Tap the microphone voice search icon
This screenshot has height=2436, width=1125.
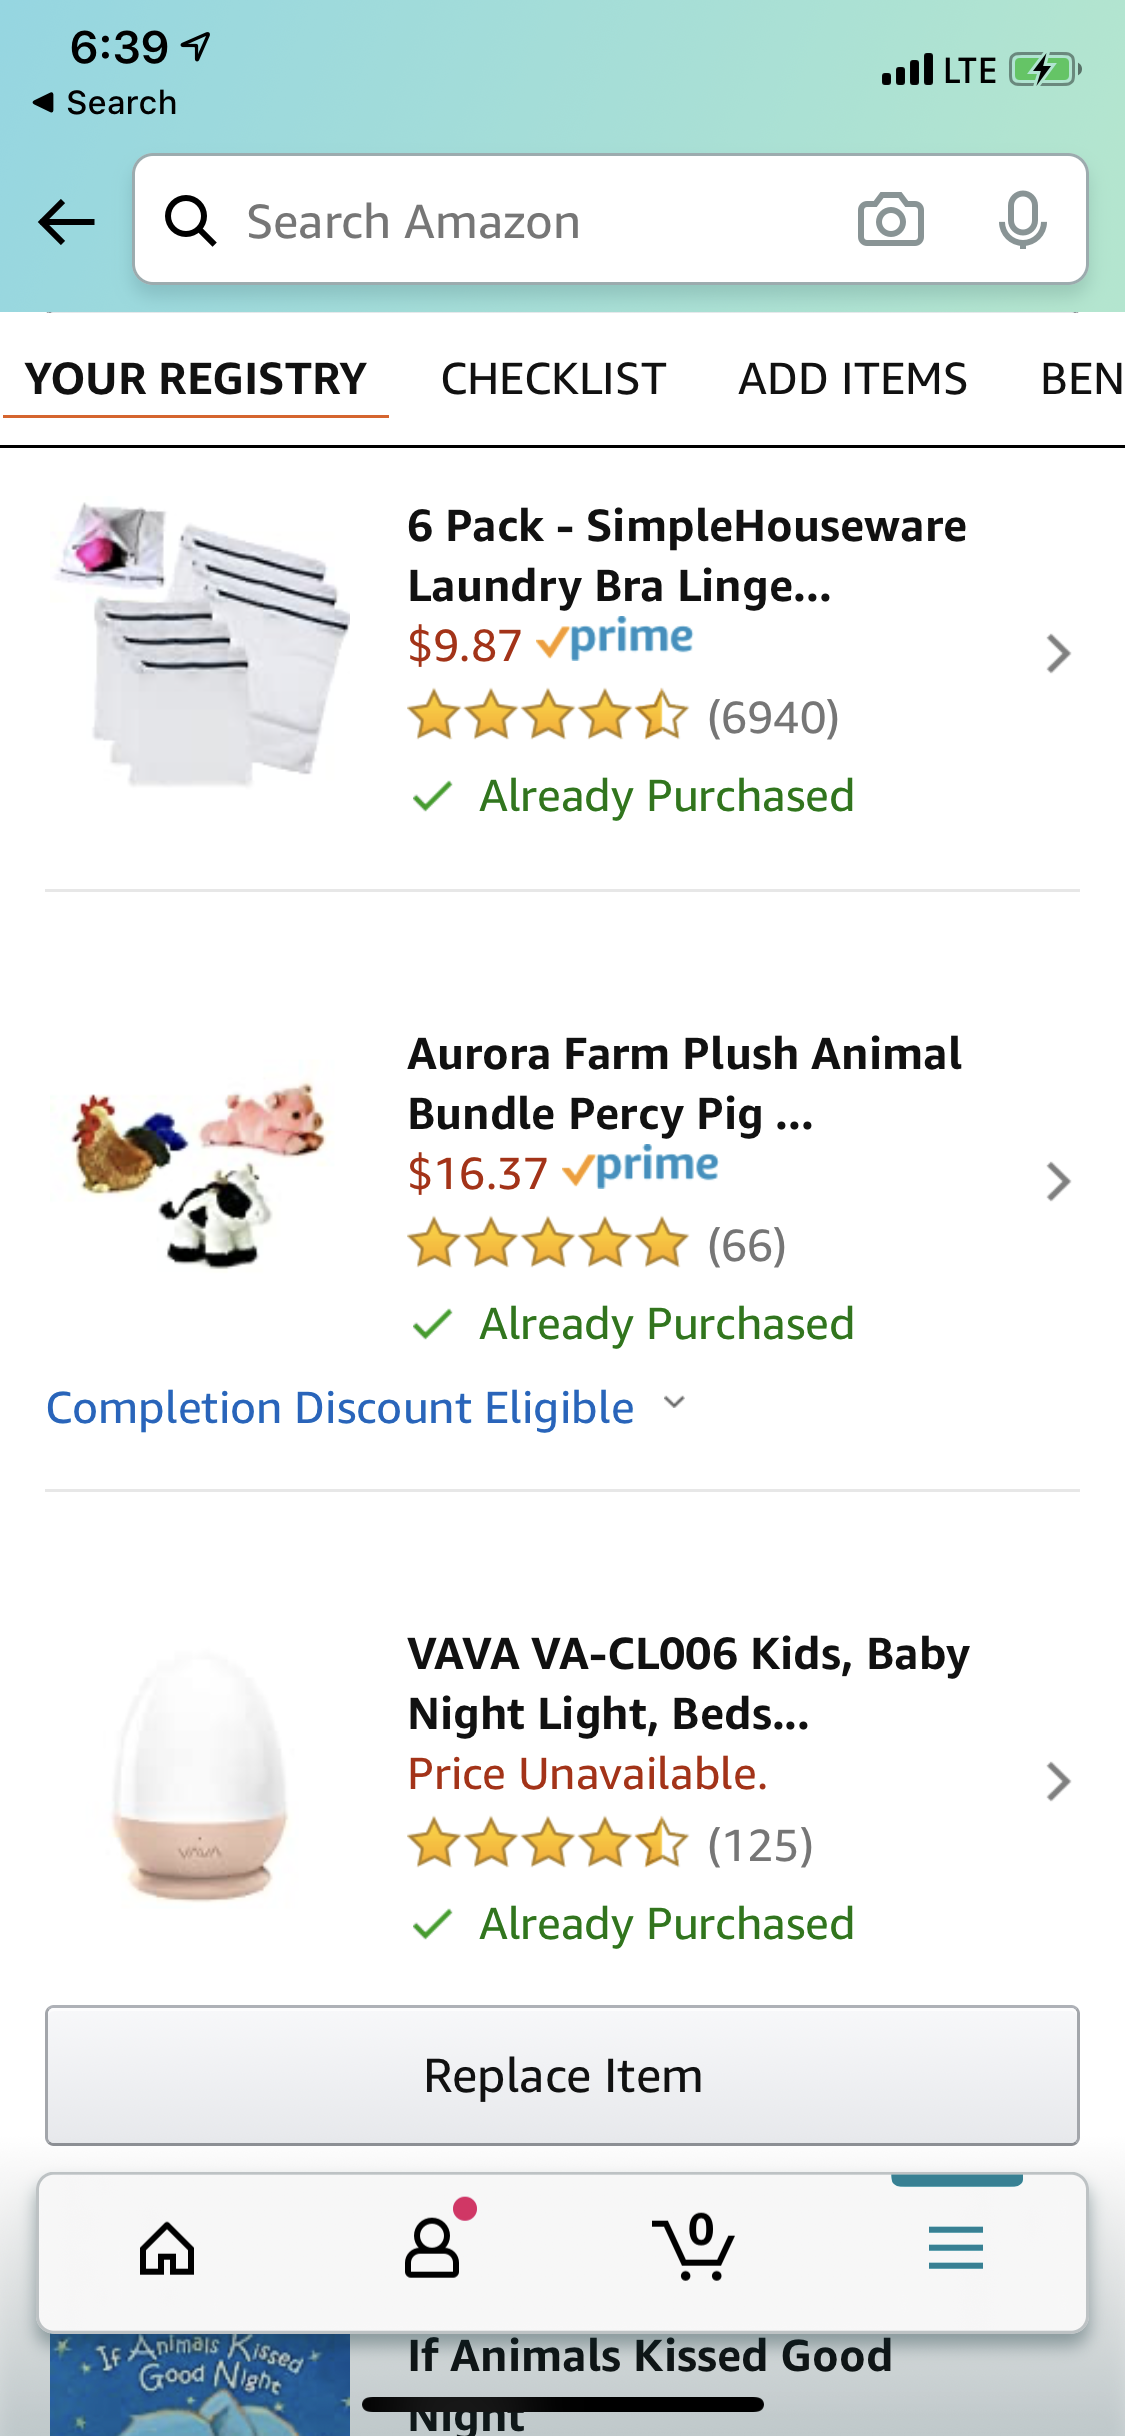[1022, 220]
